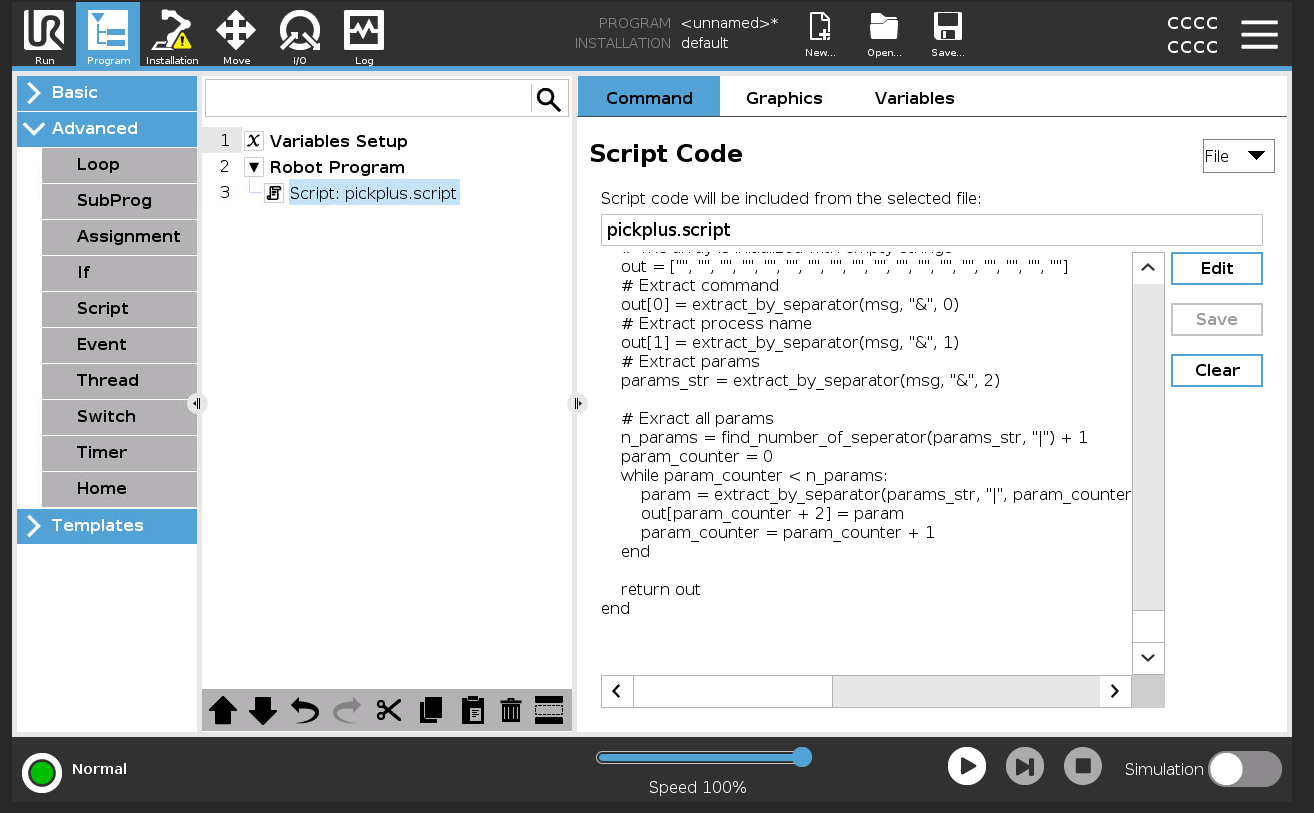Open the Installation screen

172,36
